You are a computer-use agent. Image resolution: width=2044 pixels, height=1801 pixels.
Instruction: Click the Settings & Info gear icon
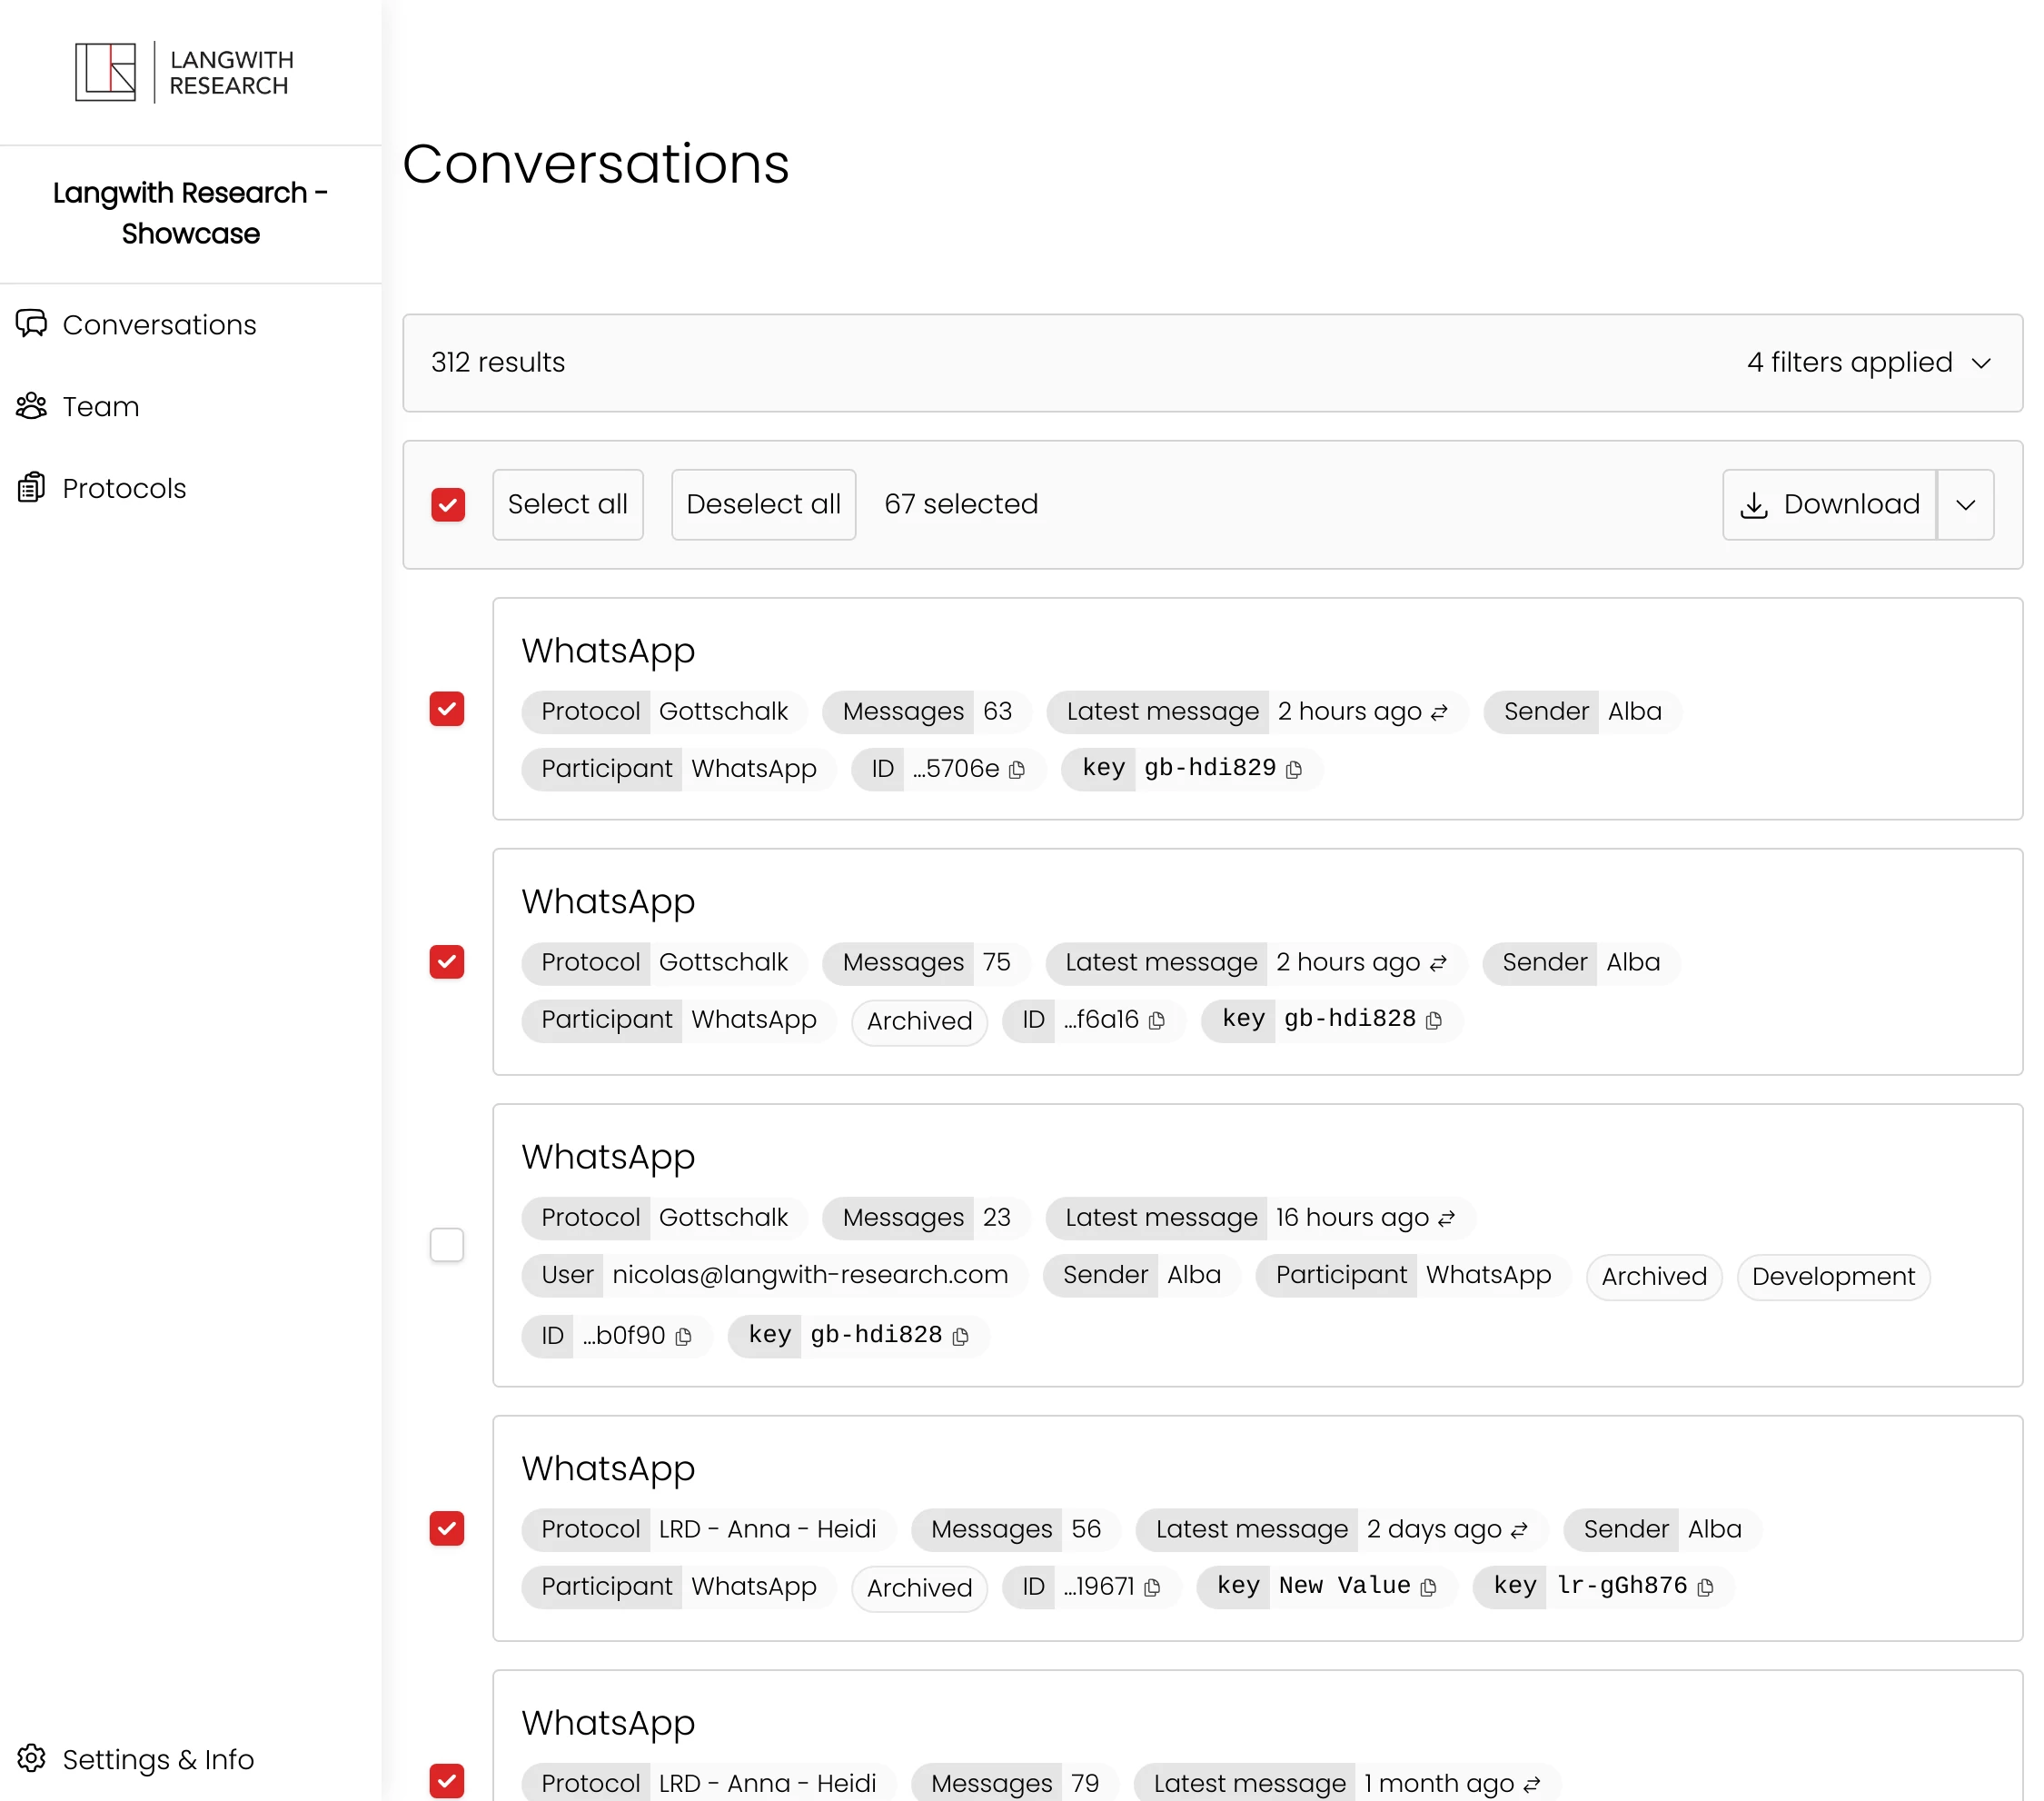[31, 1759]
